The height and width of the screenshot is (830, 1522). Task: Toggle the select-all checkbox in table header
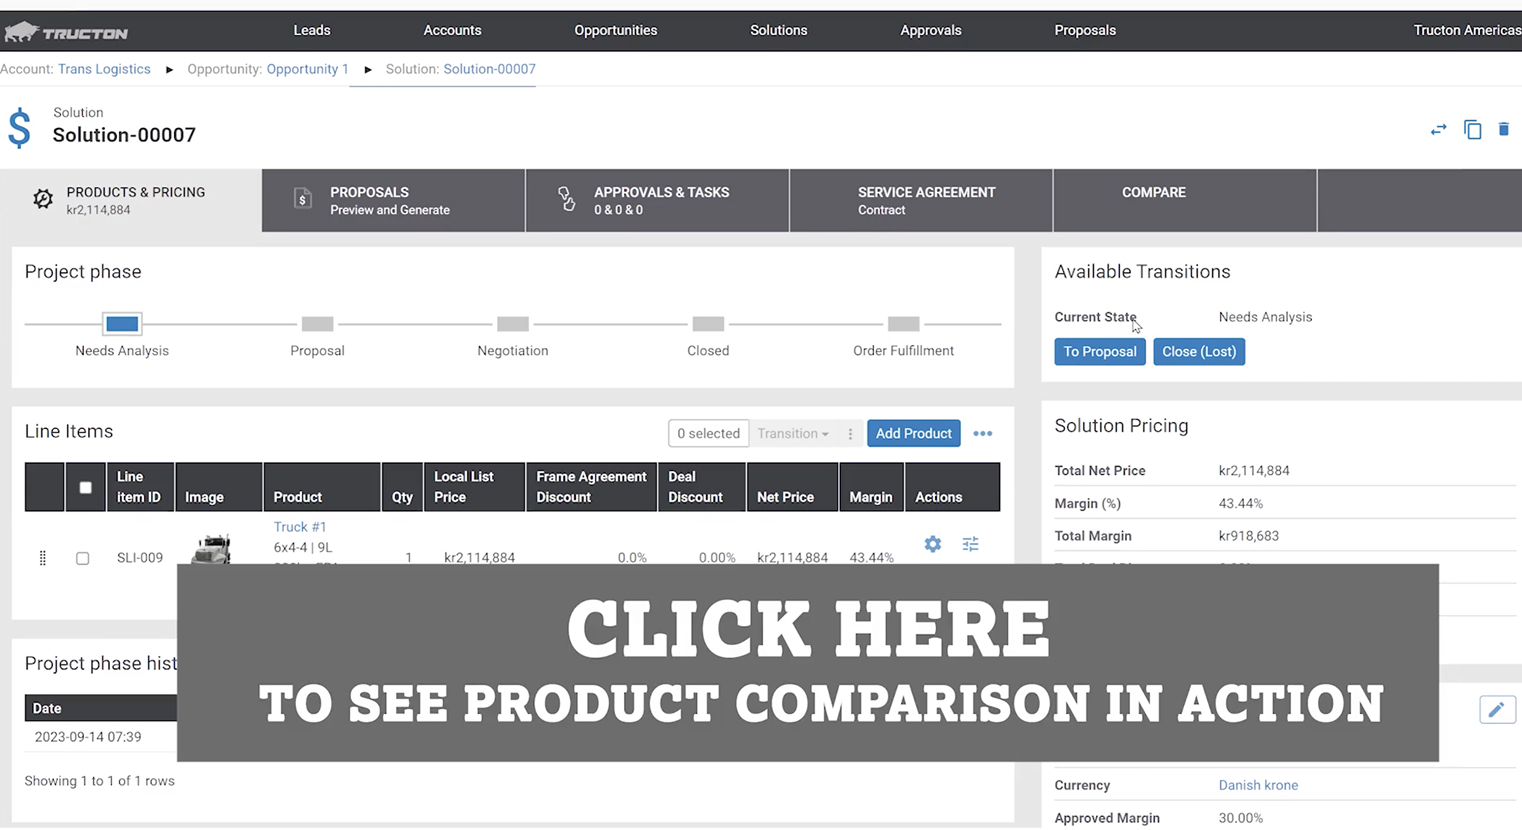pos(85,488)
